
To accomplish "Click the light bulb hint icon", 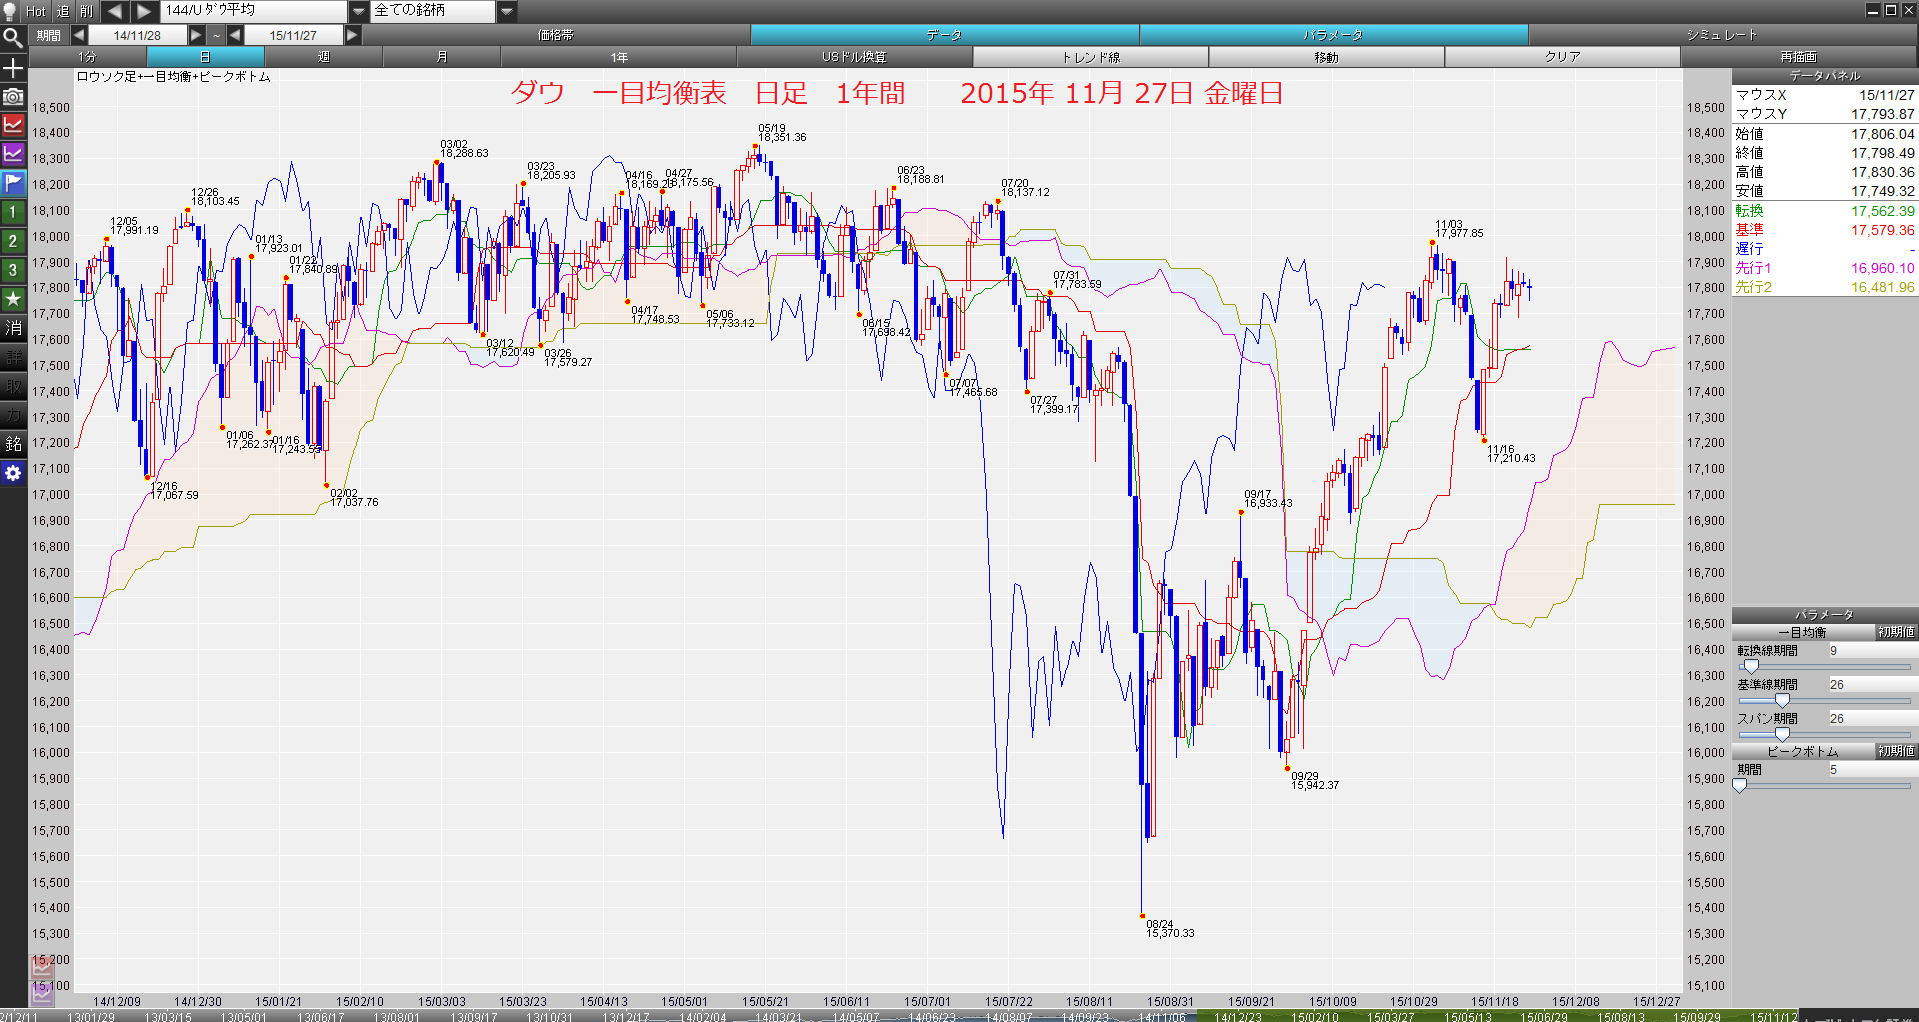I will tap(10, 11).
